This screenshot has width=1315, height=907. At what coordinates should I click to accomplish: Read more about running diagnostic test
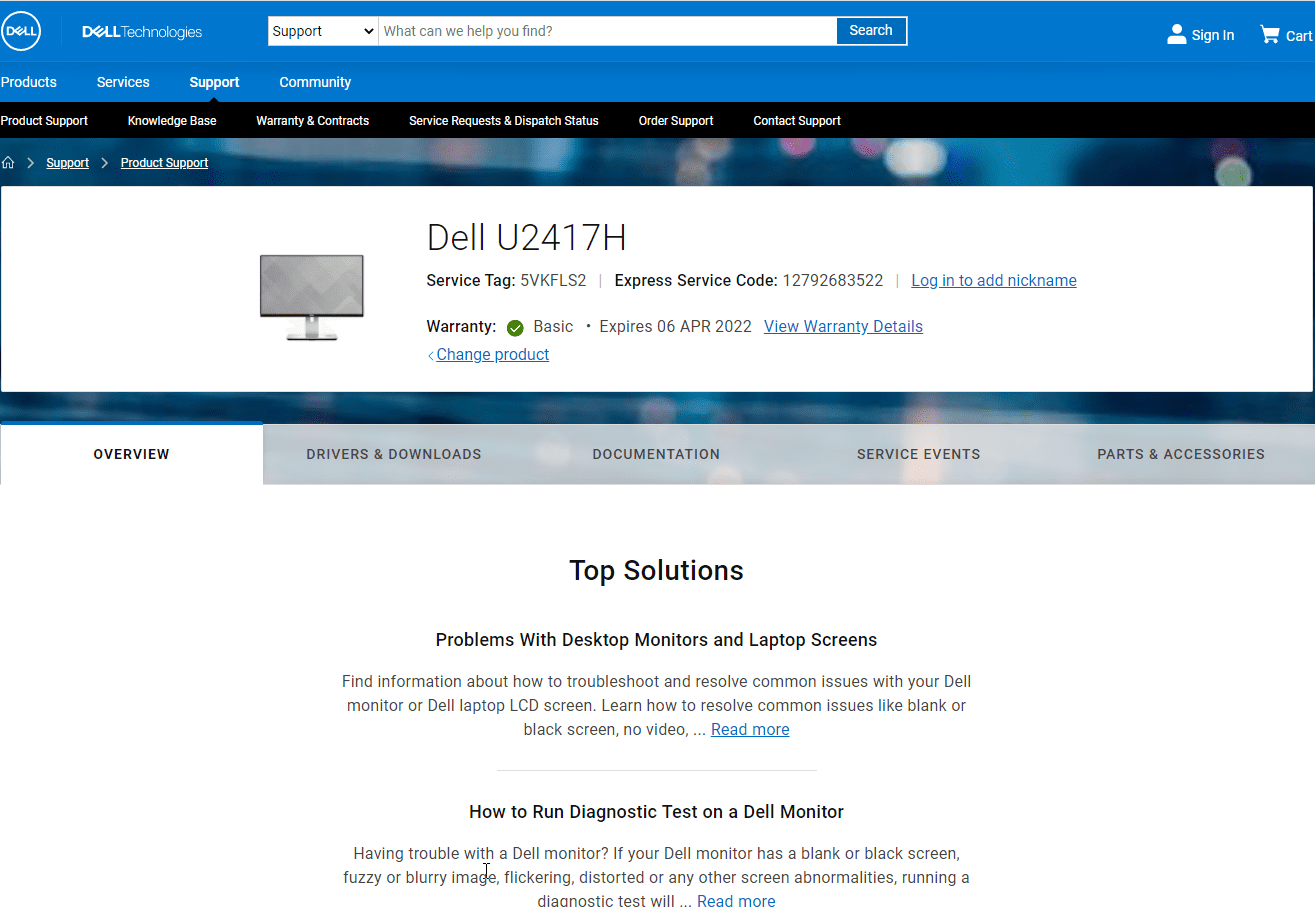(736, 901)
